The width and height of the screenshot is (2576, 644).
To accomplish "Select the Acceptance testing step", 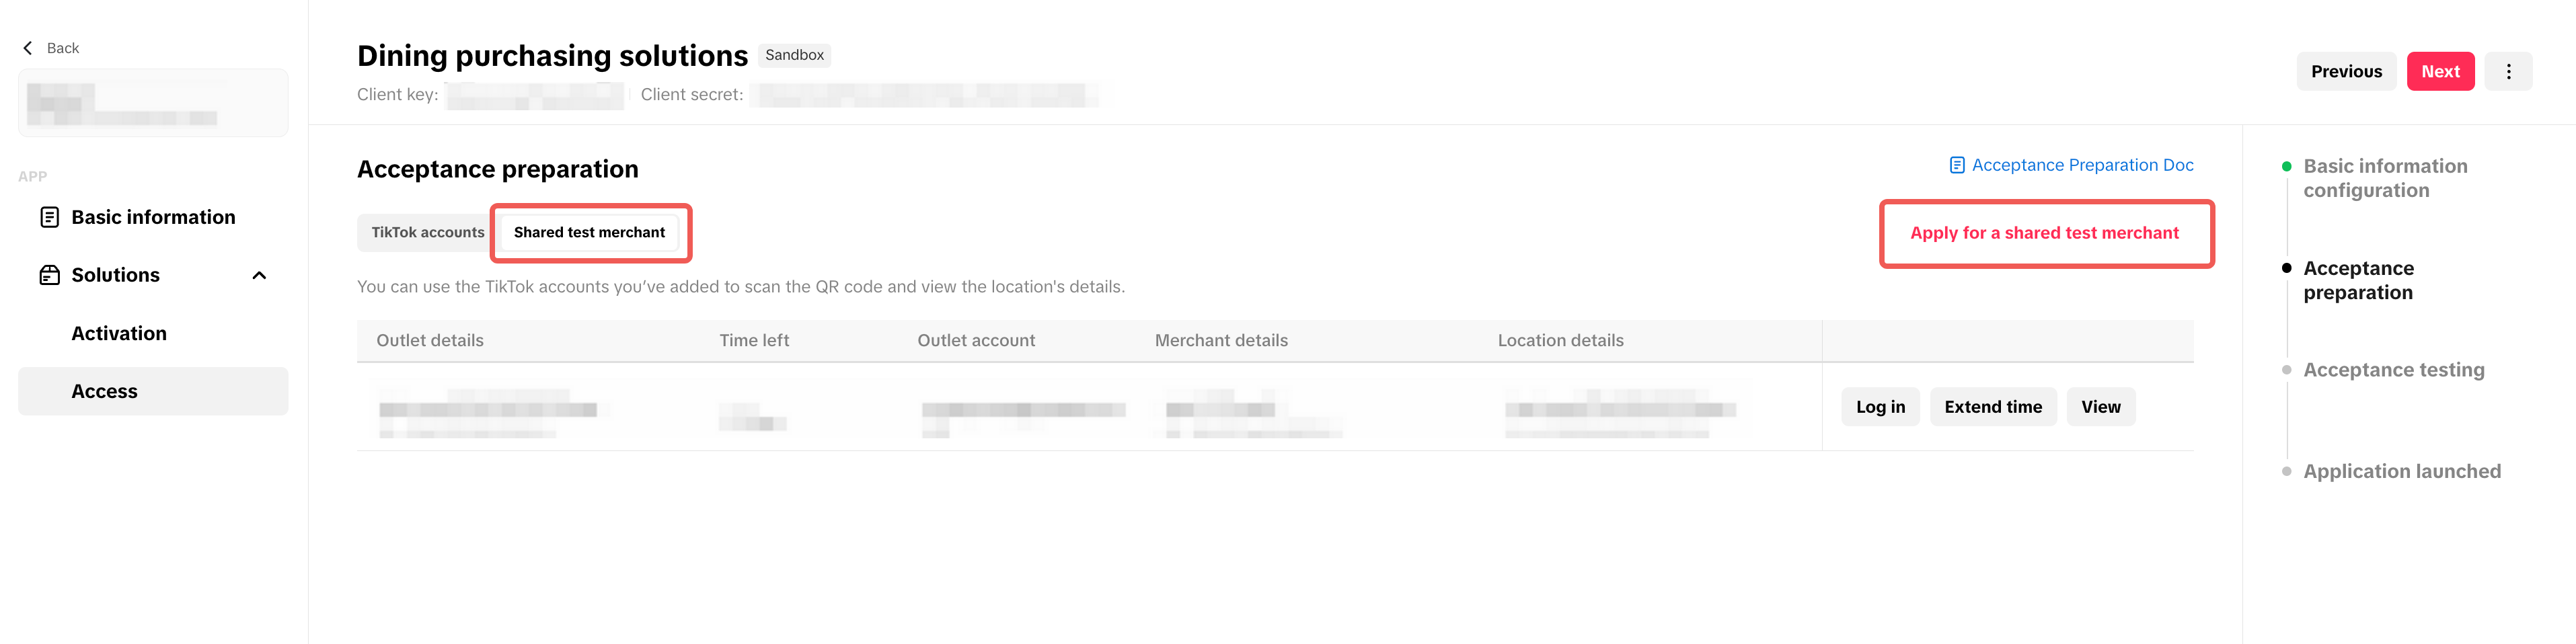I will pyautogui.click(x=2393, y=370).
